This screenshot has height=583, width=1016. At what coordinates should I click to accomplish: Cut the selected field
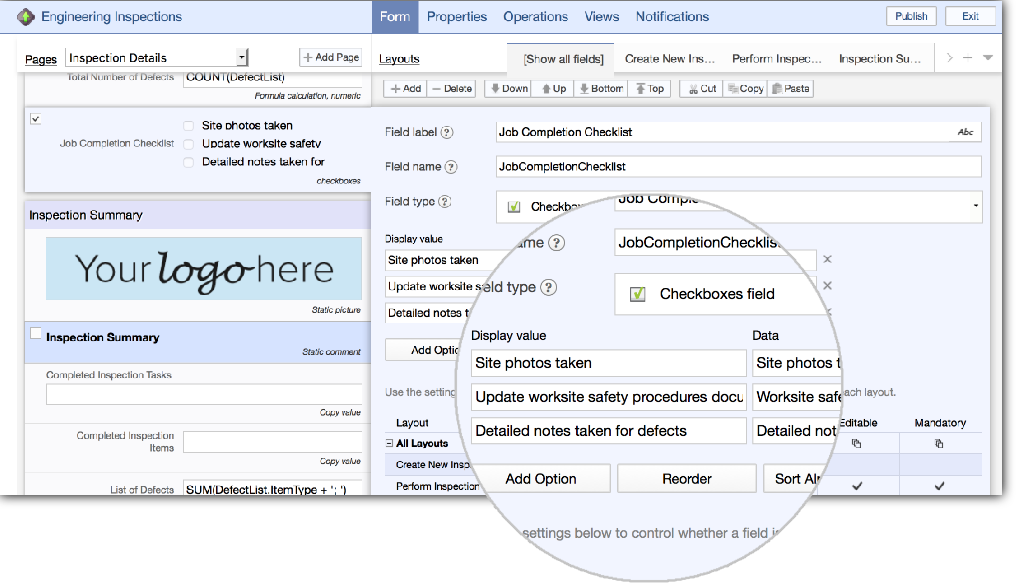coord(702,89)
